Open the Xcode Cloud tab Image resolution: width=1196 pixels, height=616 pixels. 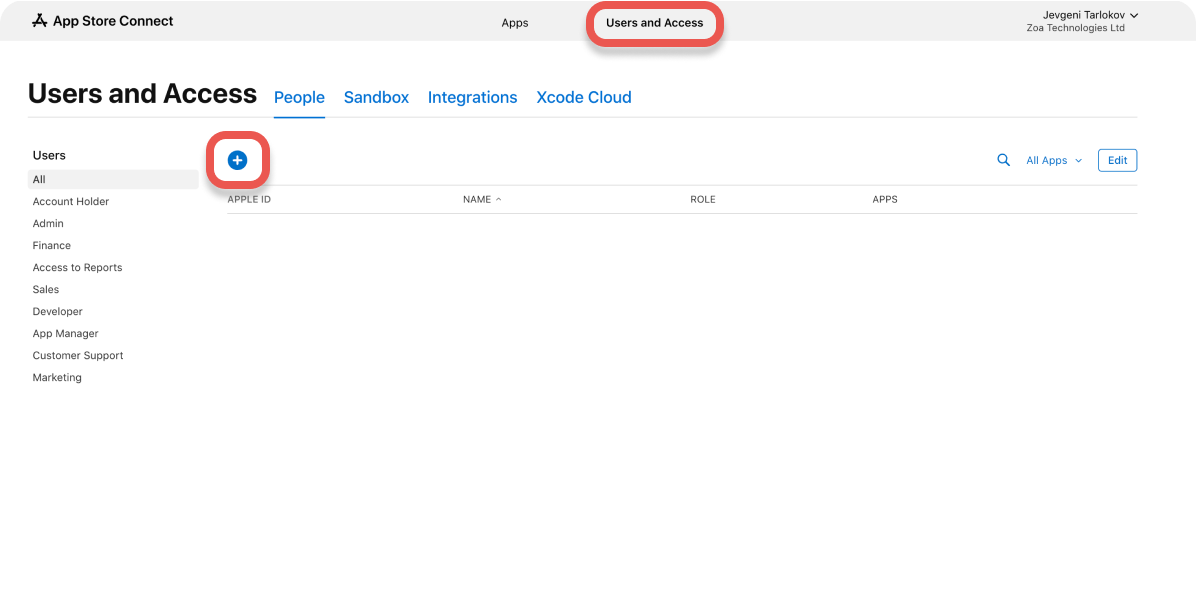coord(584,98)
